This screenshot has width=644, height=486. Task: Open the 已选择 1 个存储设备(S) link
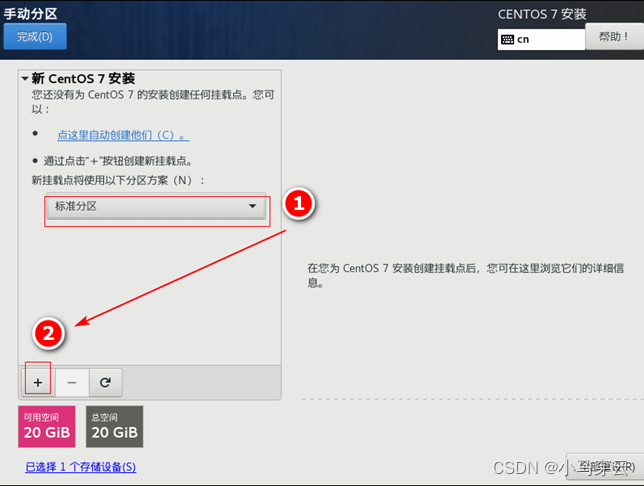80,467
